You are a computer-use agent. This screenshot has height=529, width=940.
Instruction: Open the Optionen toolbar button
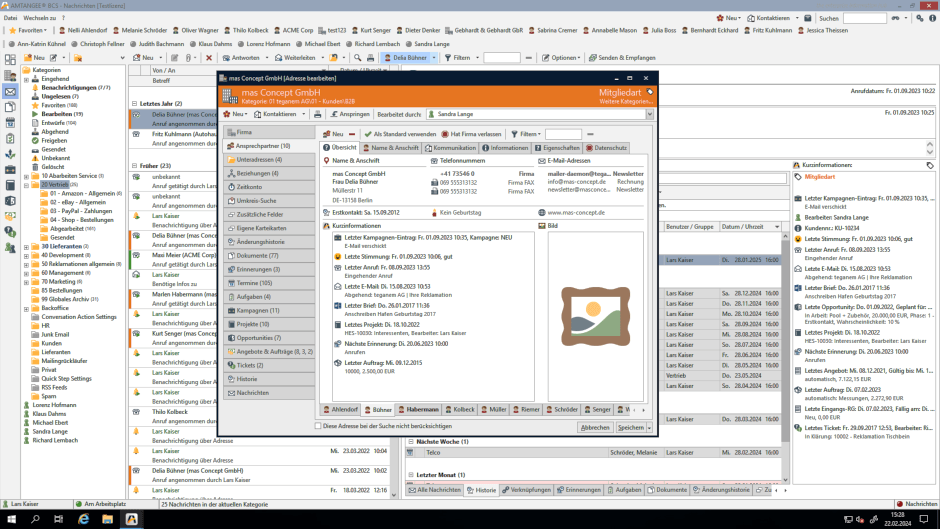coord(561,58)
